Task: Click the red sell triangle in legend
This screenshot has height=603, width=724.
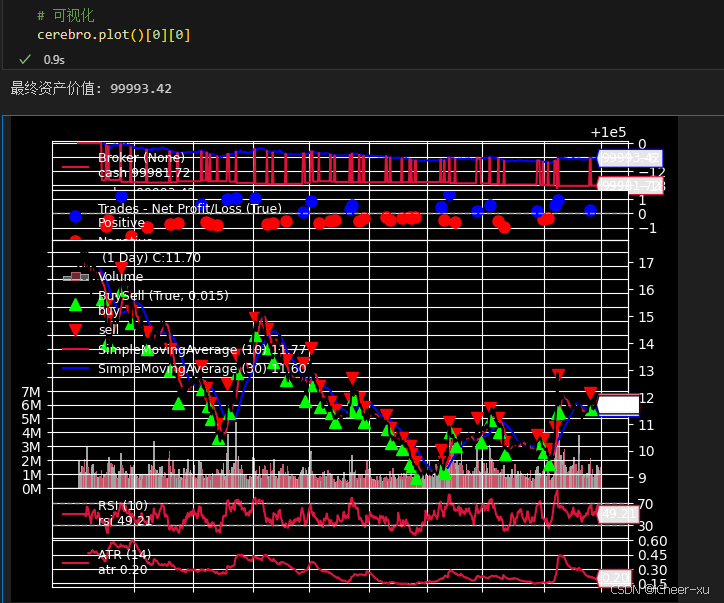Action: pyautogui.click(x=75, y=329)
